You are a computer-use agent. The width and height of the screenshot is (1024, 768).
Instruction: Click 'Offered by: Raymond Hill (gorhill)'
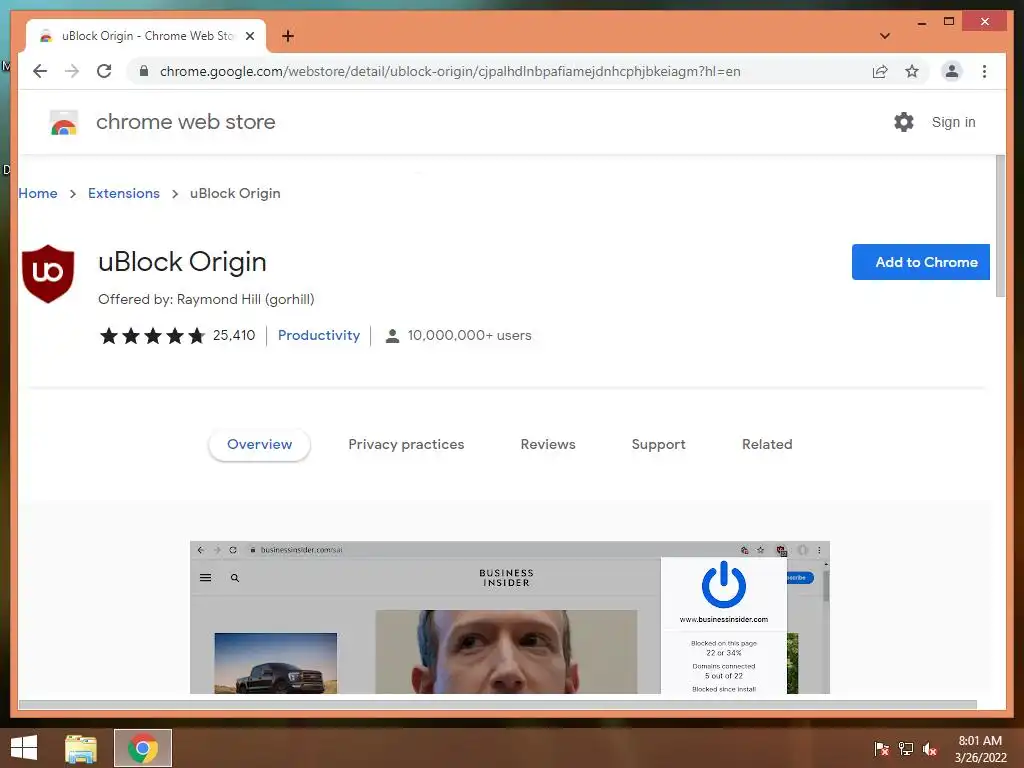(x=206, y=299)
